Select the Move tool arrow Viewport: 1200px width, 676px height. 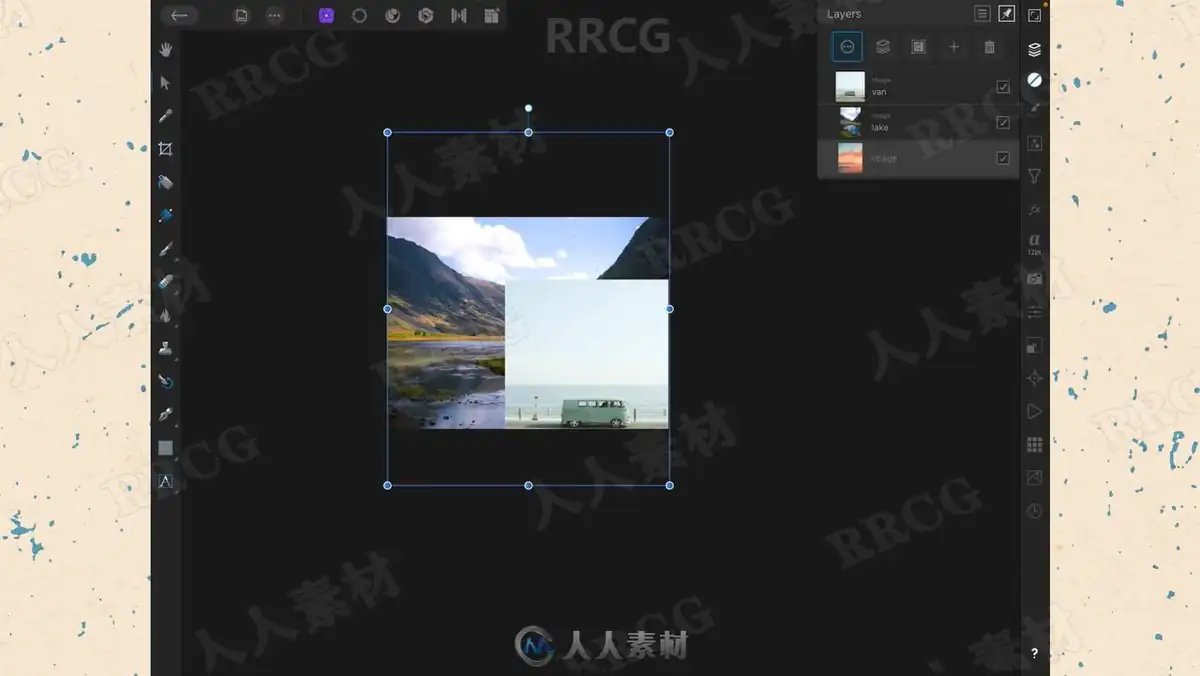(166, 82)
